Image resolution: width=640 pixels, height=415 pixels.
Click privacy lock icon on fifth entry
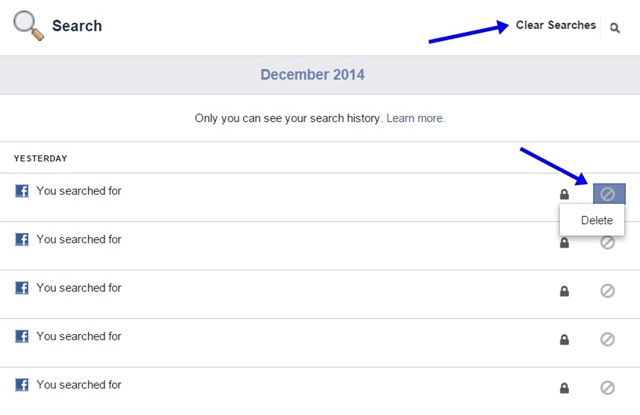click(564, 388)
